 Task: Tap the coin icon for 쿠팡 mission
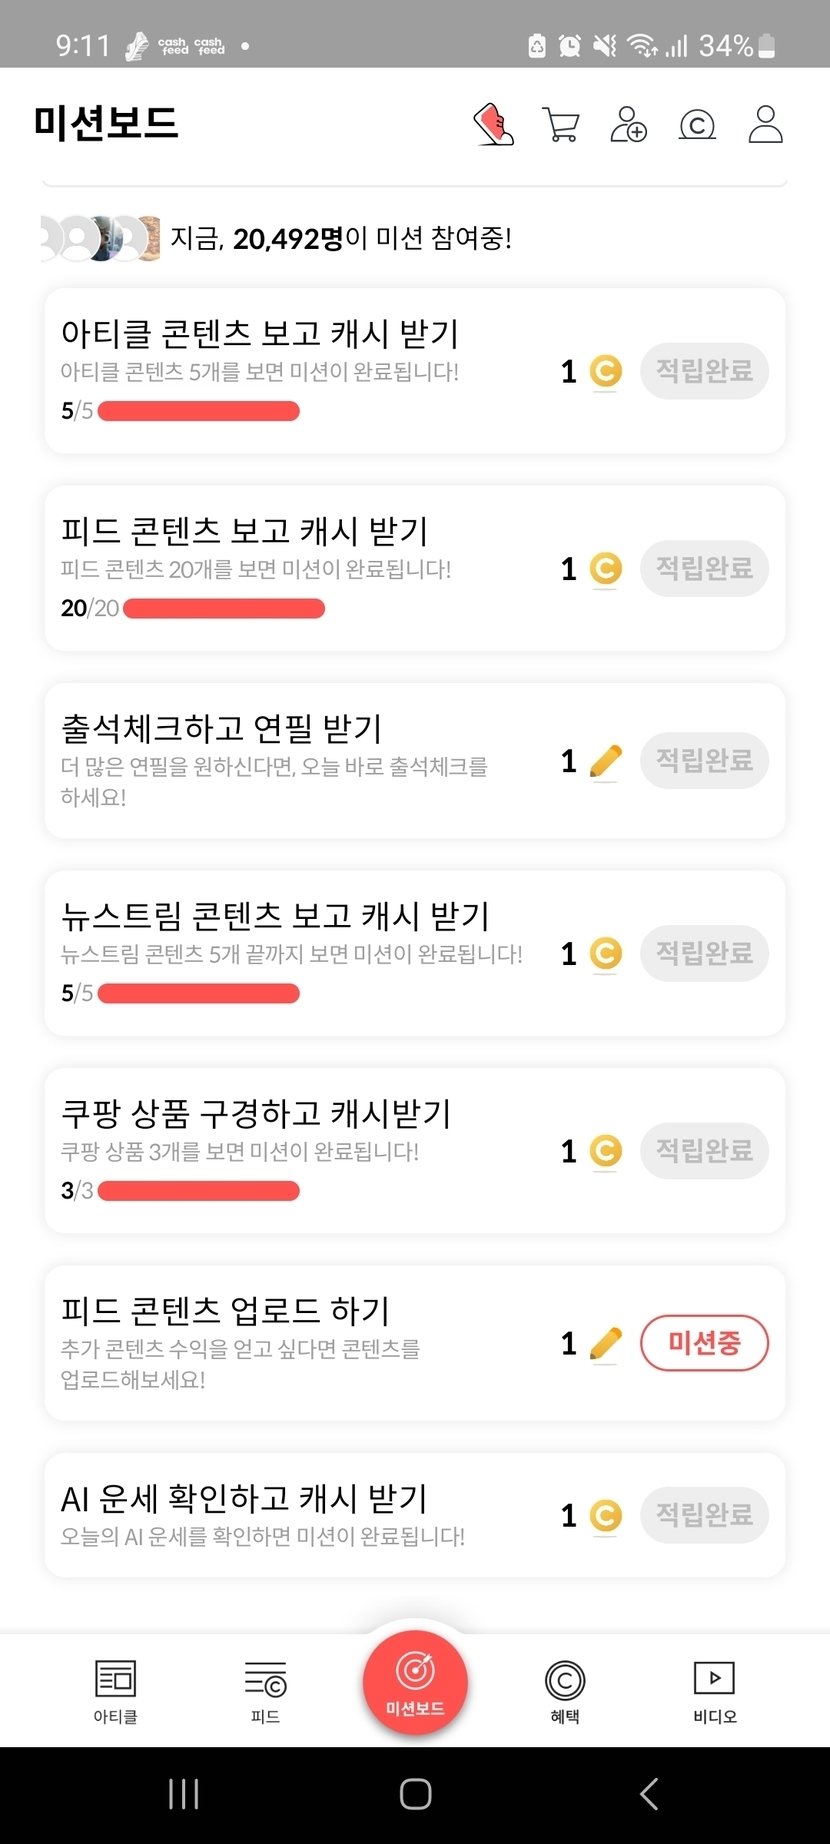click(x=605, y=1151)
